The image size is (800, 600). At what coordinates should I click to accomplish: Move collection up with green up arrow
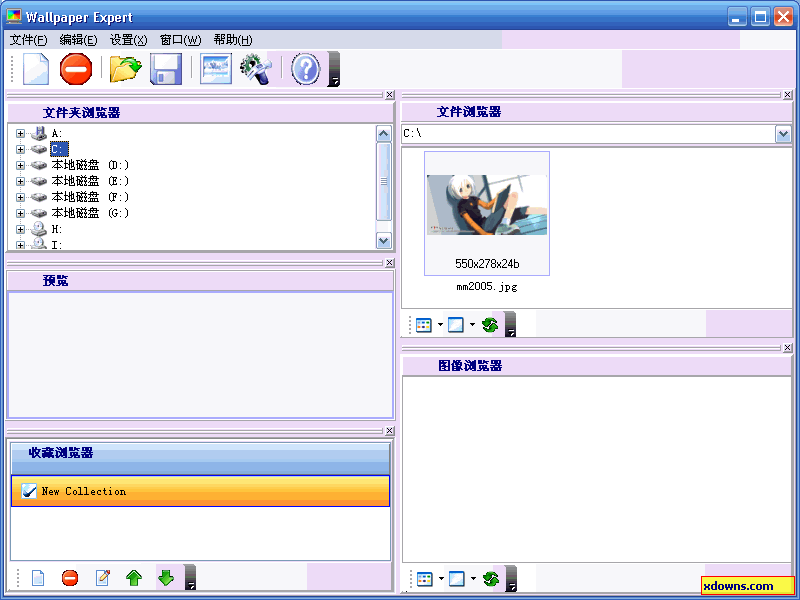tap(134, 578)
